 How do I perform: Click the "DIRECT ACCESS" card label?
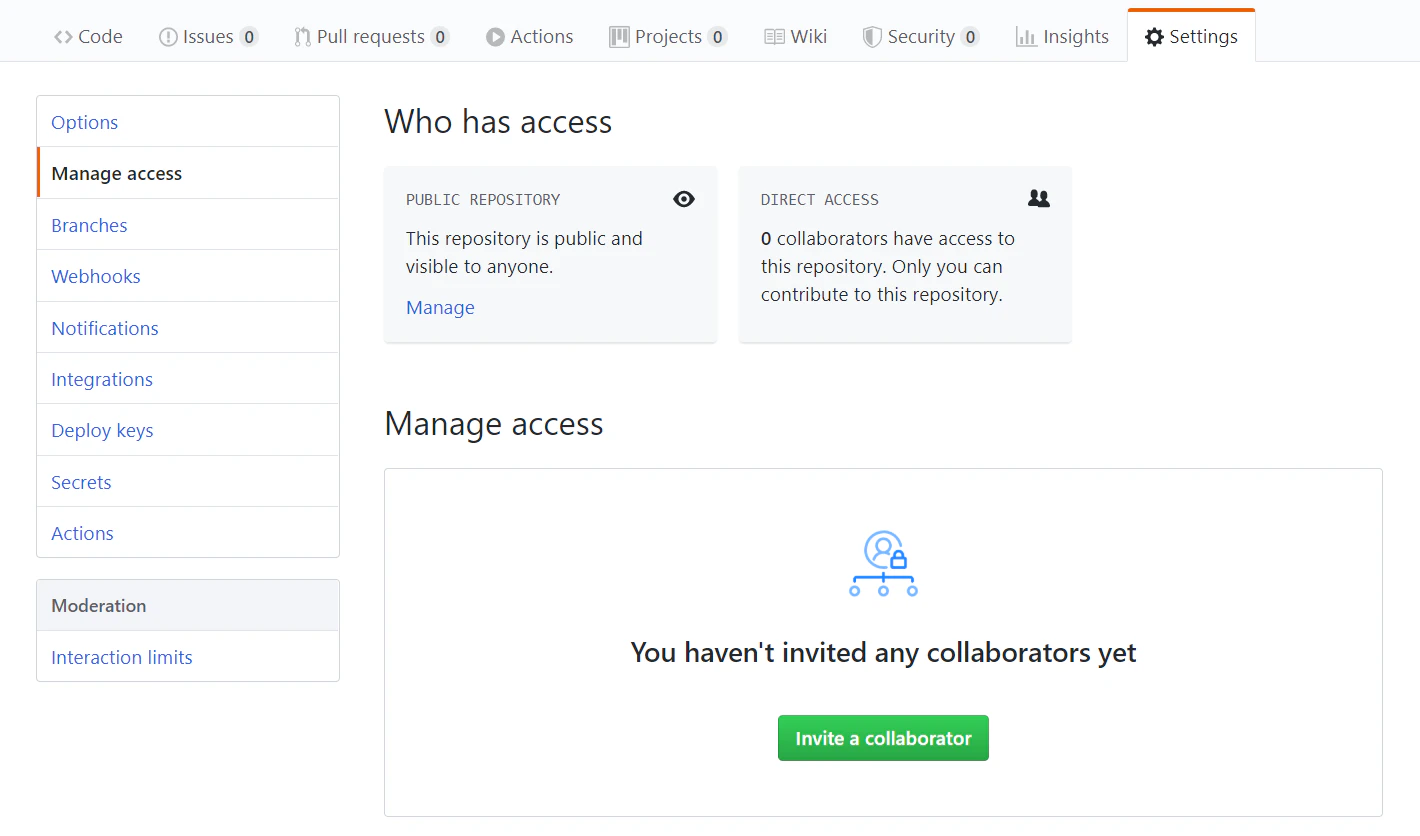point(820,200)
